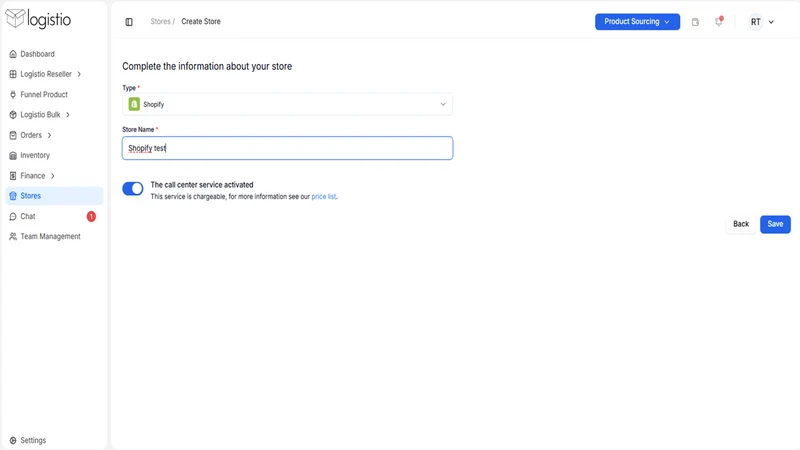Click the Chat unread badge
The image size is (800, 450).
[91, 216]
